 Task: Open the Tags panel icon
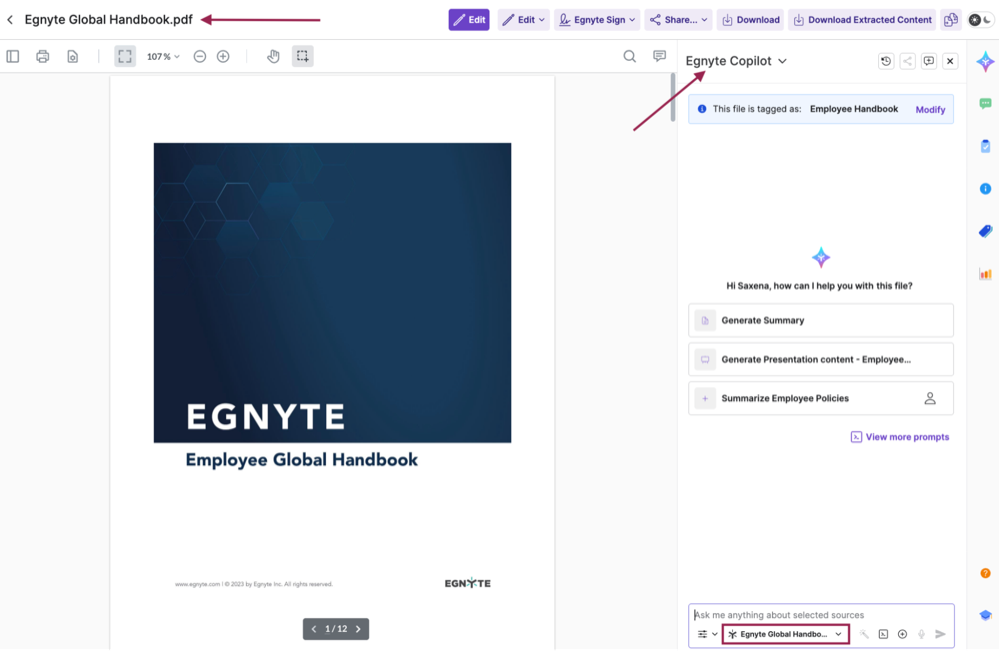coord(985,230)
